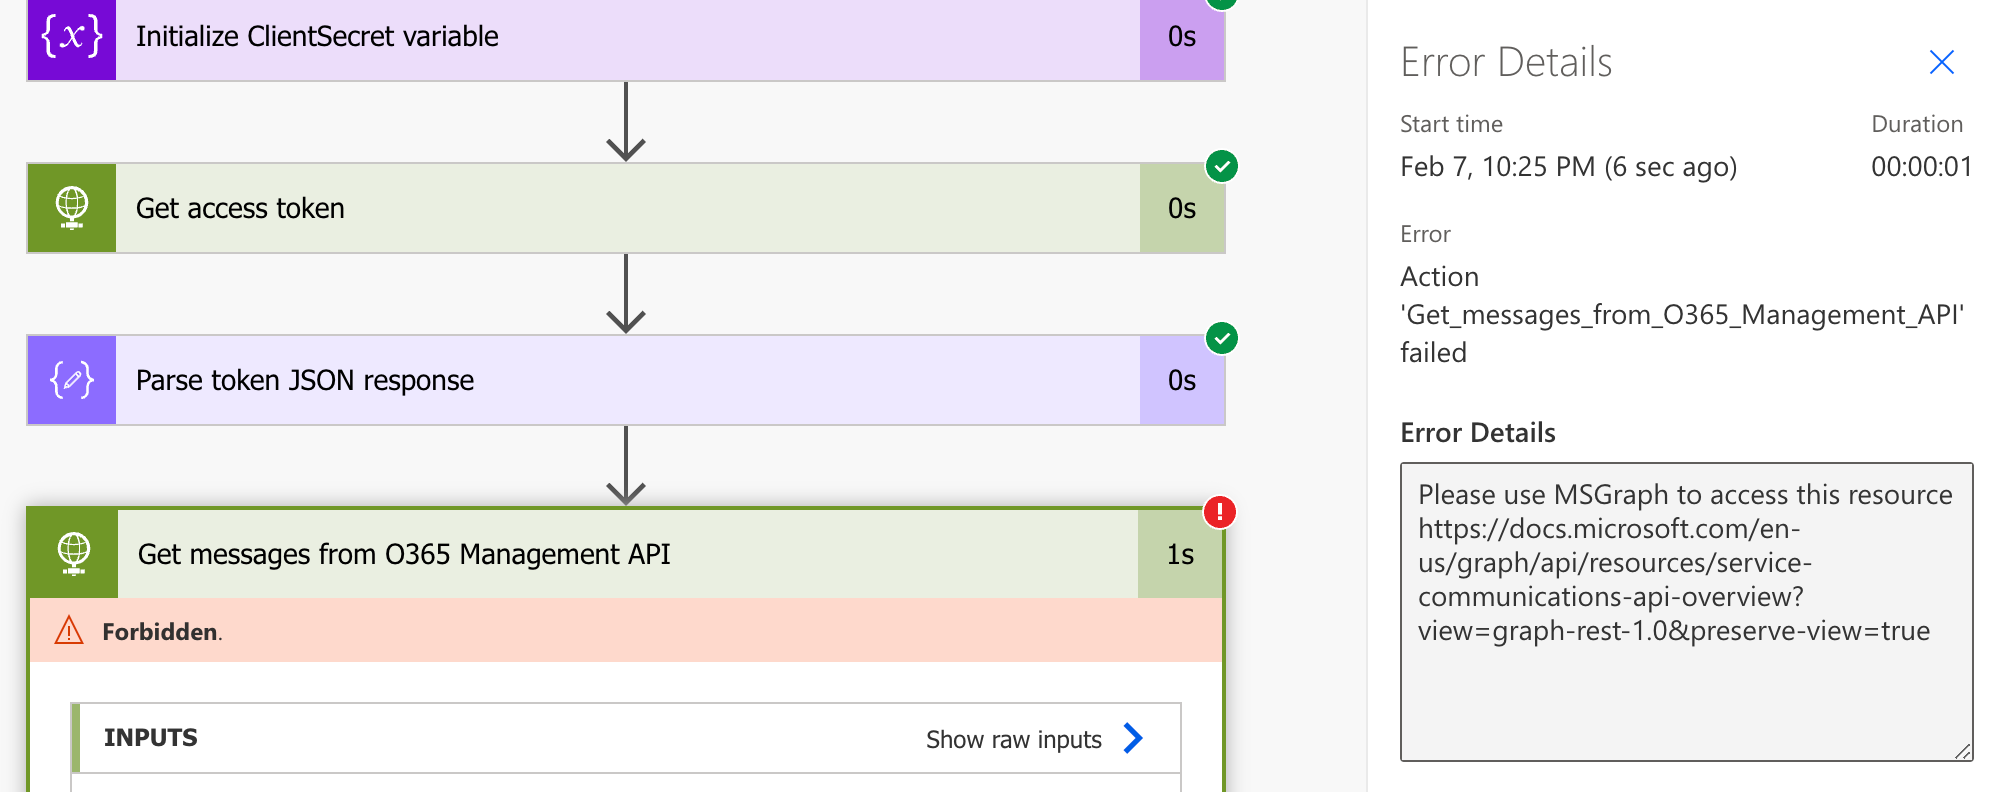Close the Error Details pane
This screenshot has height=792, width=1994.
point(1941,62)
